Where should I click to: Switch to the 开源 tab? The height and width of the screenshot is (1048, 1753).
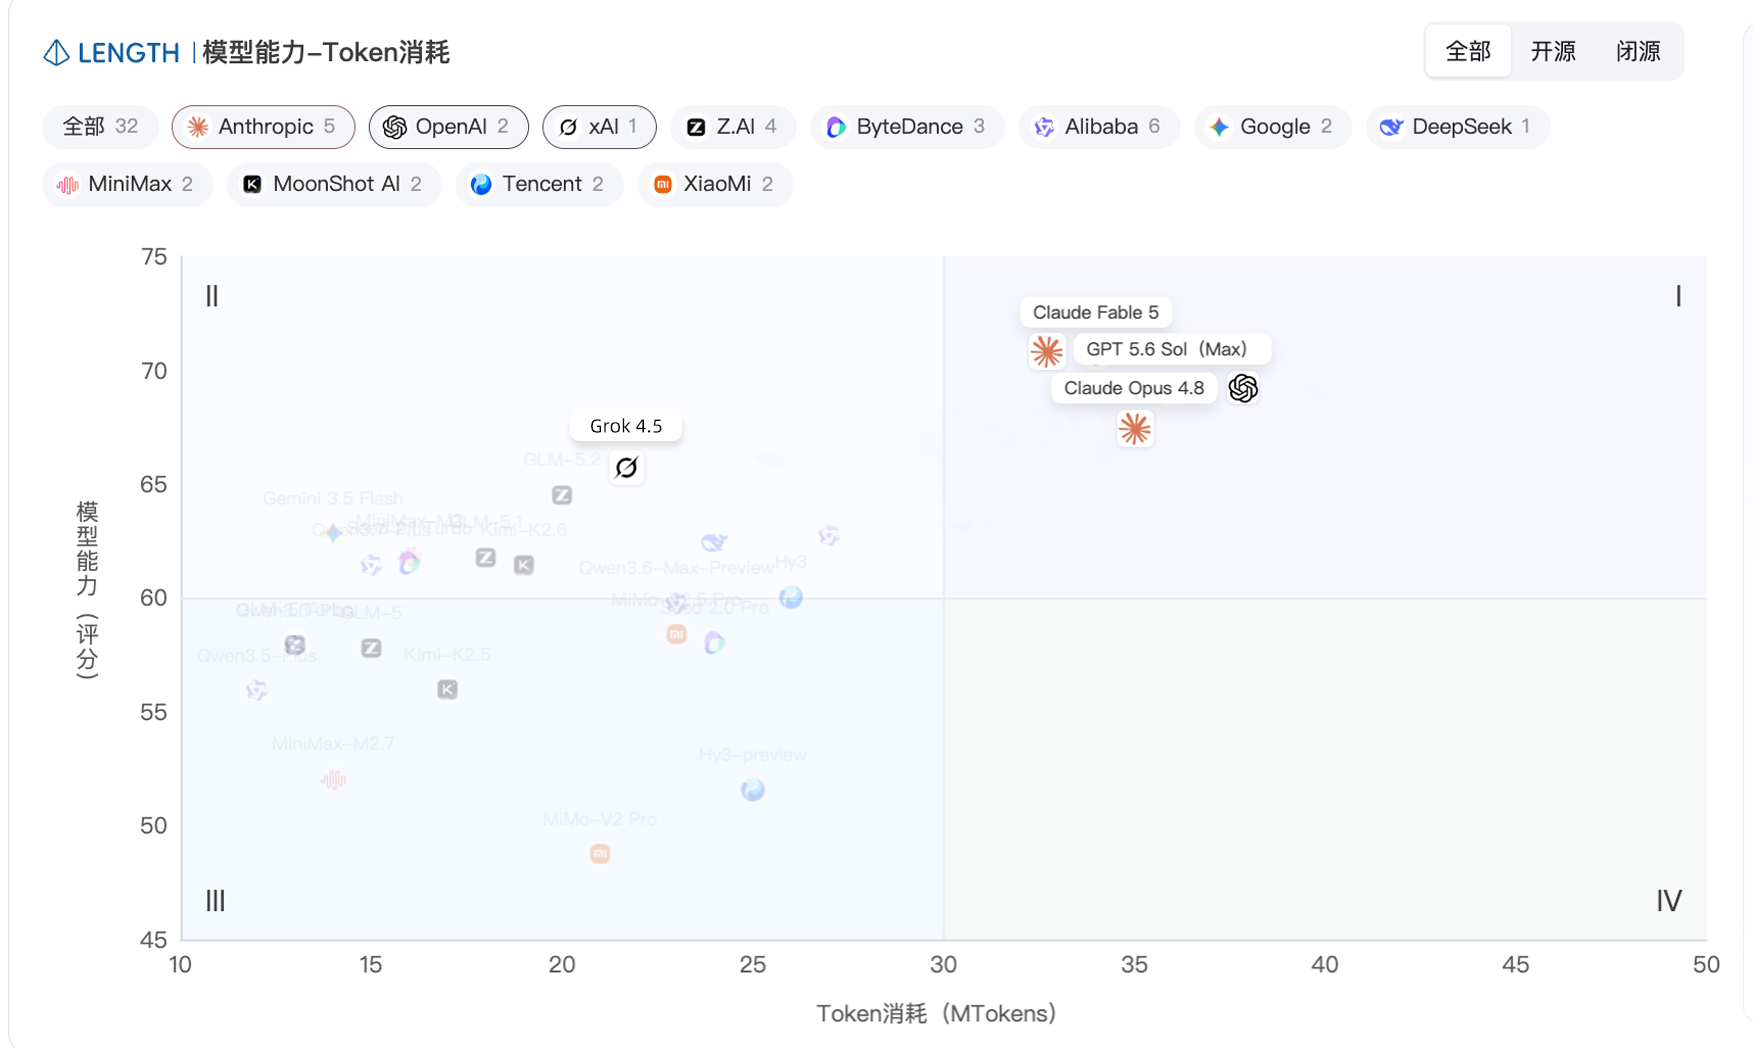tap(1553, 51)
